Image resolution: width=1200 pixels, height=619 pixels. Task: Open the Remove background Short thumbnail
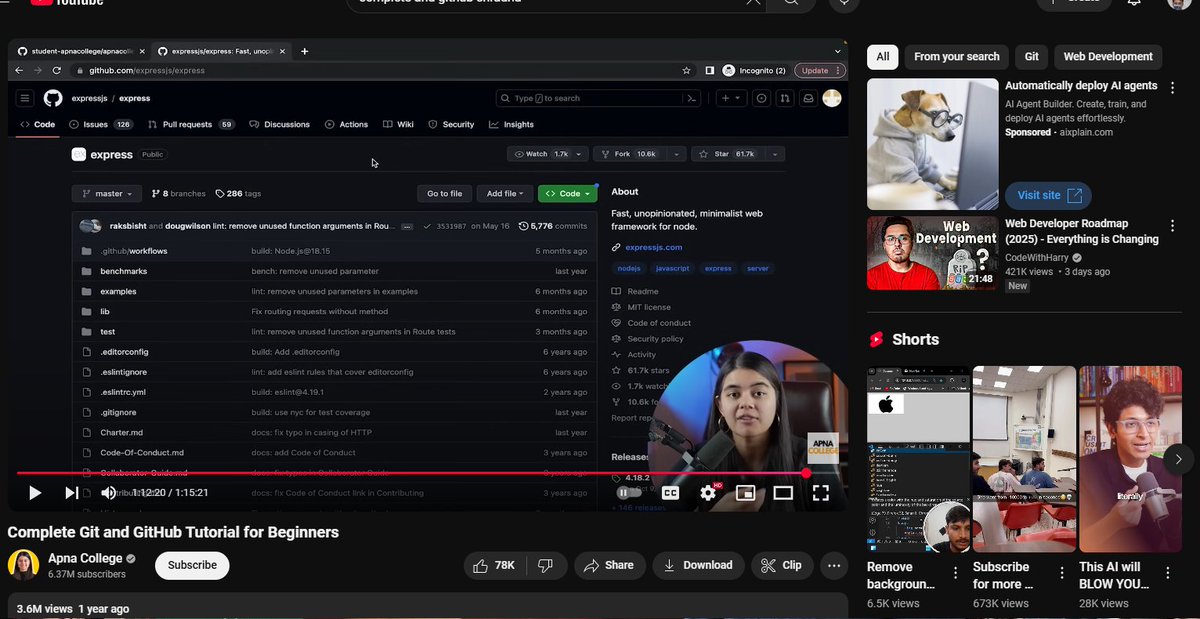pos(919,459)
